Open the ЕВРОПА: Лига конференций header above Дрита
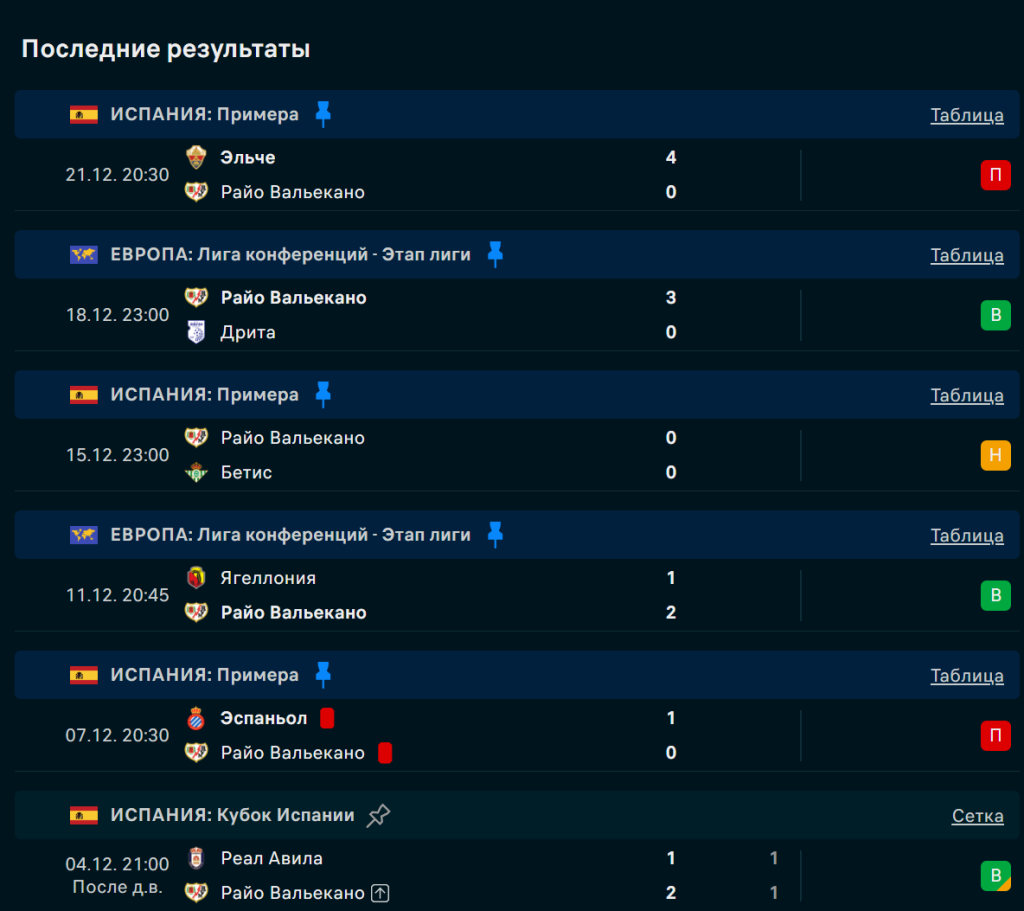Viewport: 1024px width, 911px height. [290, 255]
